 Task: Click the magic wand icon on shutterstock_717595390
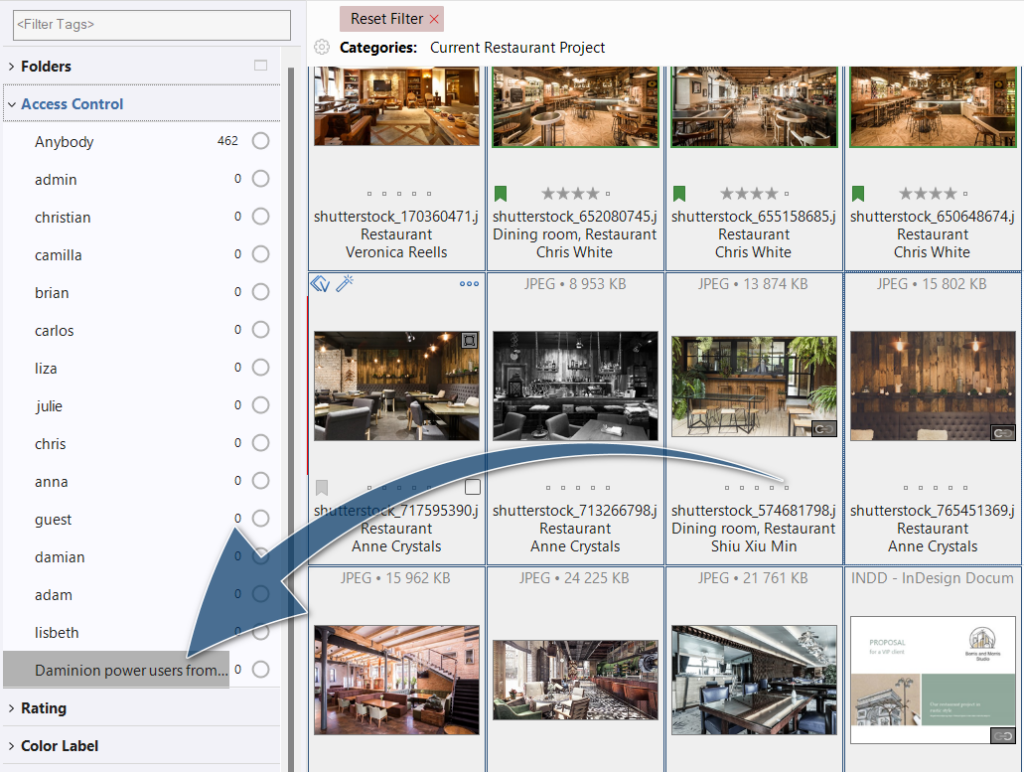pyautogui.click(x=344, y=284)
